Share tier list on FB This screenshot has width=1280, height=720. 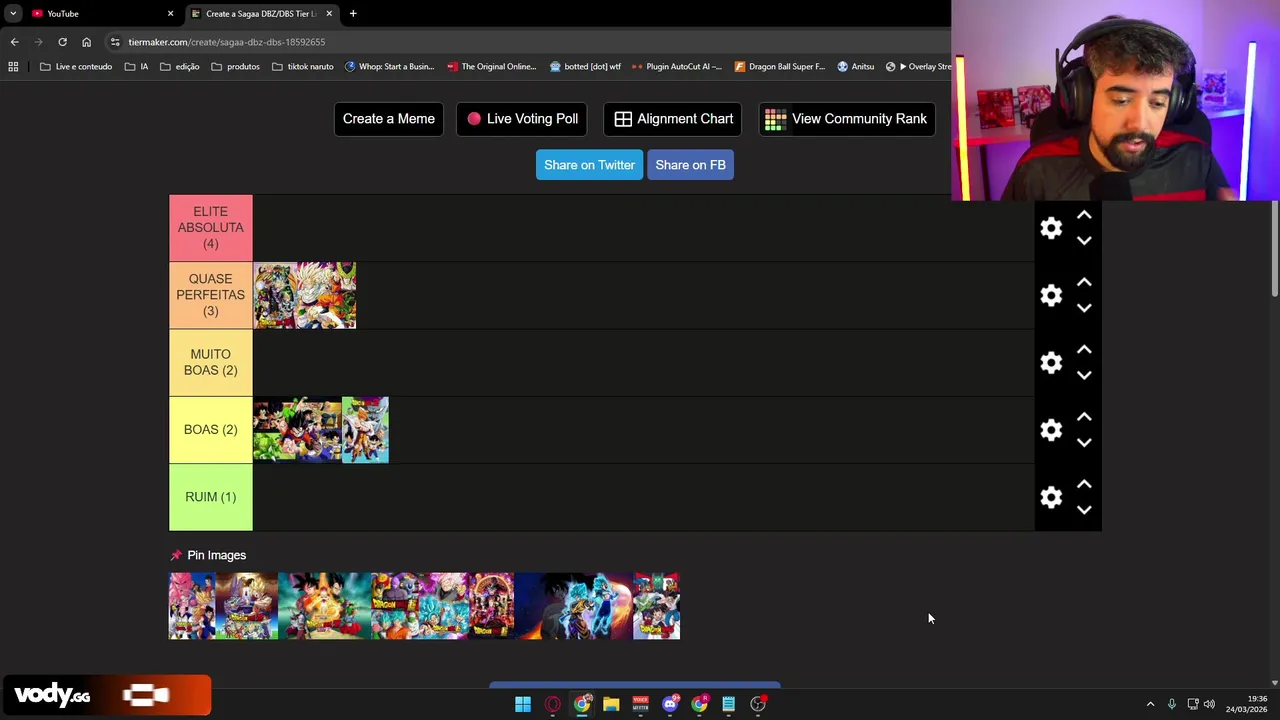click(x=690, y=165)
